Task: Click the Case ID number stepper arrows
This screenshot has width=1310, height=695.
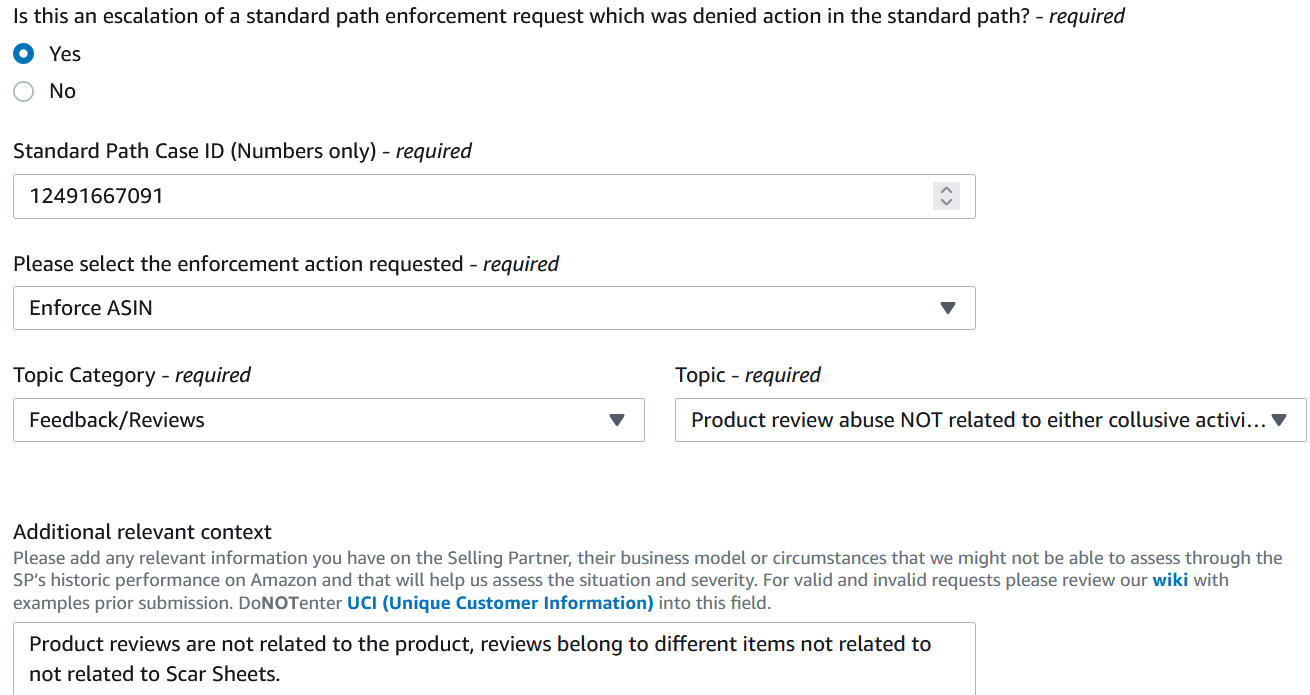Action: [946, 196]
